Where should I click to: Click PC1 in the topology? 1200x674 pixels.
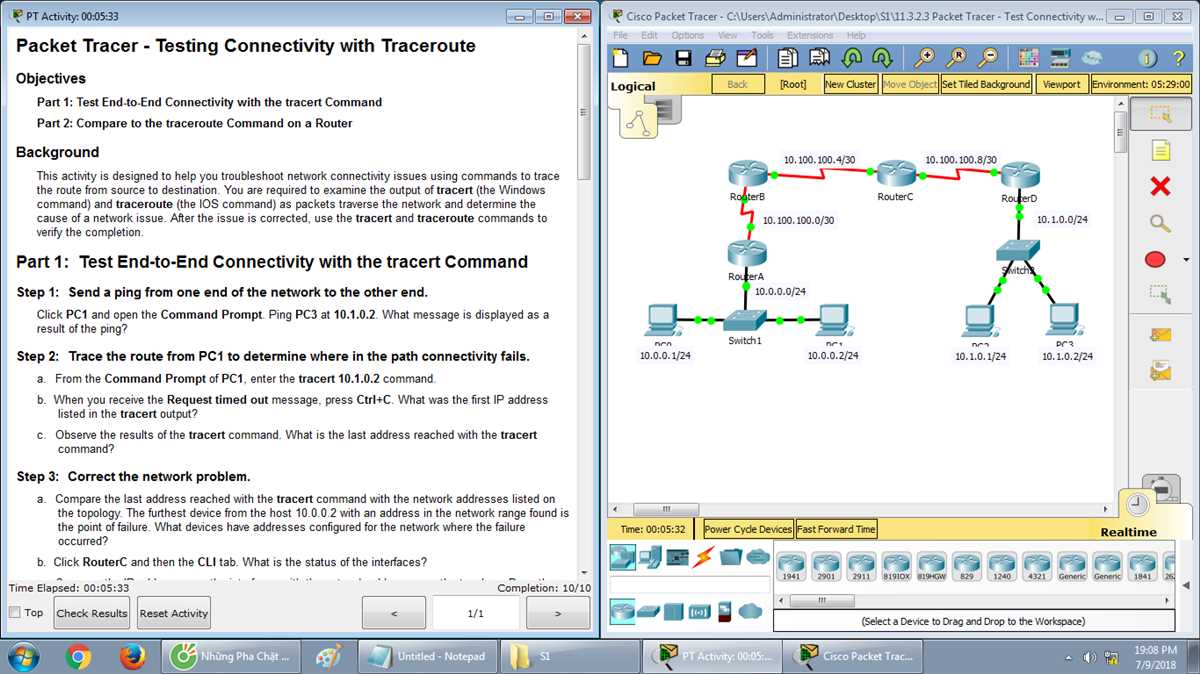pyautogui.click(x=833, y=320)
